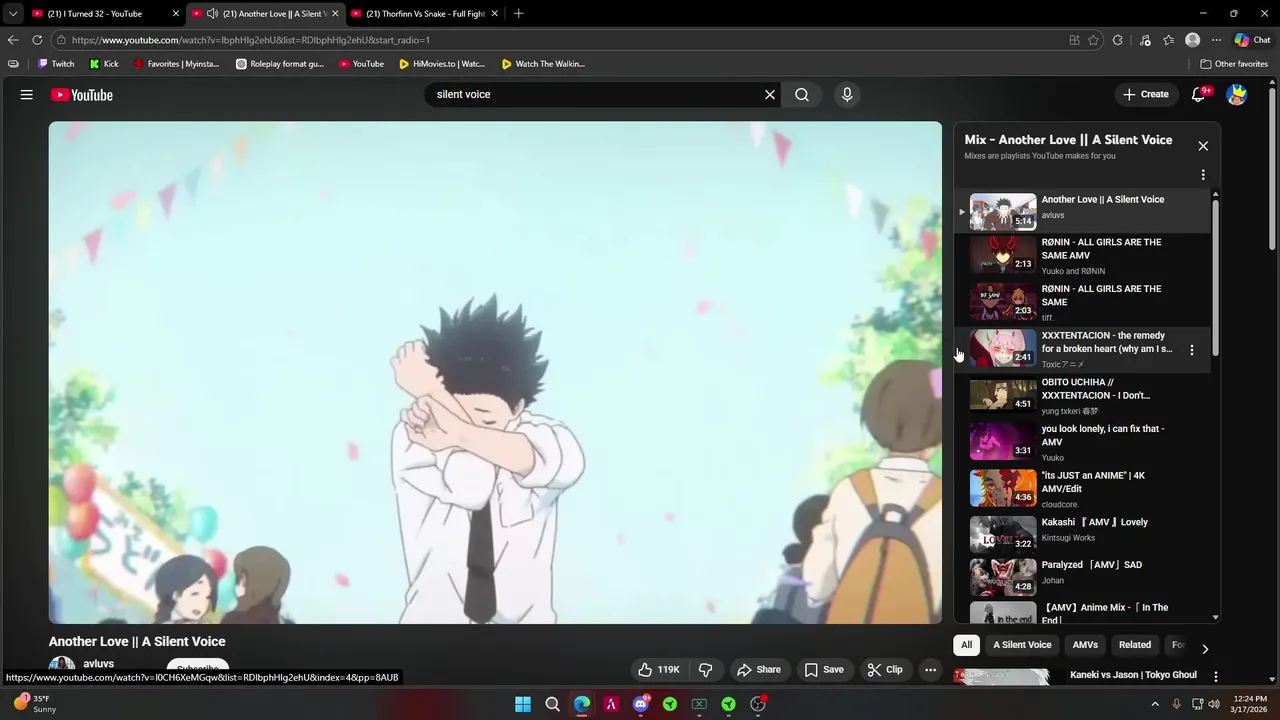Open the weather widget showing 35°F
The image size is (1280, 720).
[x=35, y=704]
